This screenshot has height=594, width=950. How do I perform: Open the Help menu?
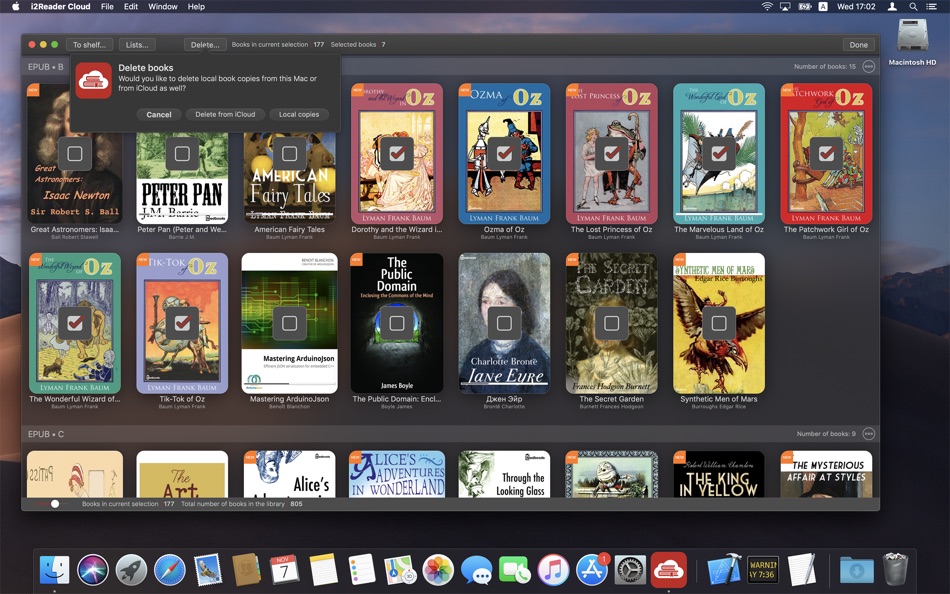tap(196, 7)
